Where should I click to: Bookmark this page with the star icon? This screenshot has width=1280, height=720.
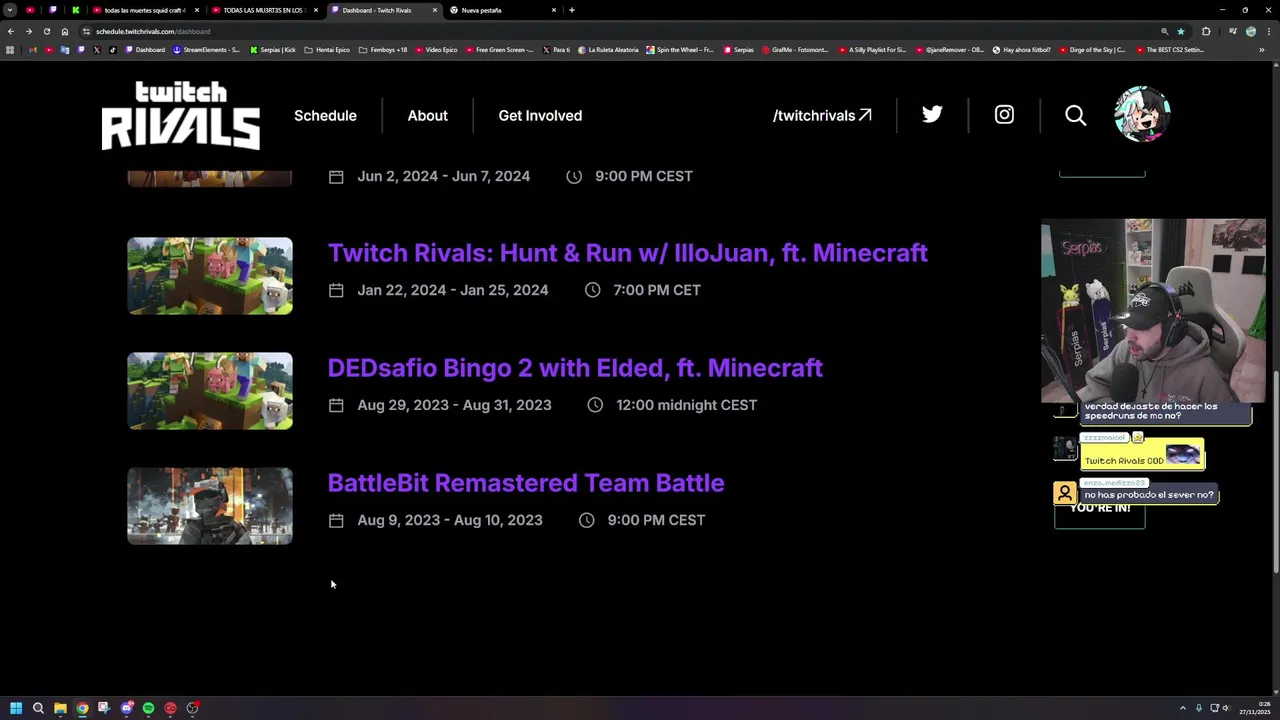[x=1181, y=31]
